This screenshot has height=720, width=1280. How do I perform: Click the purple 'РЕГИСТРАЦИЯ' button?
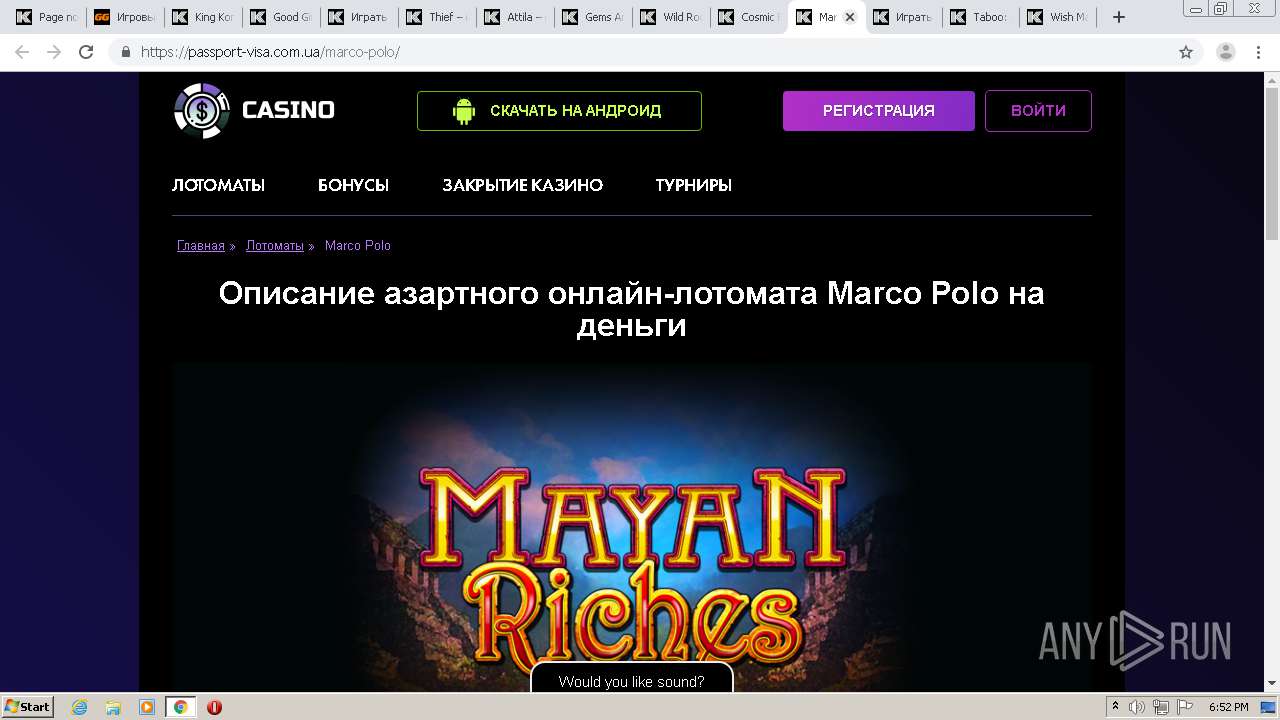[879, 111]
